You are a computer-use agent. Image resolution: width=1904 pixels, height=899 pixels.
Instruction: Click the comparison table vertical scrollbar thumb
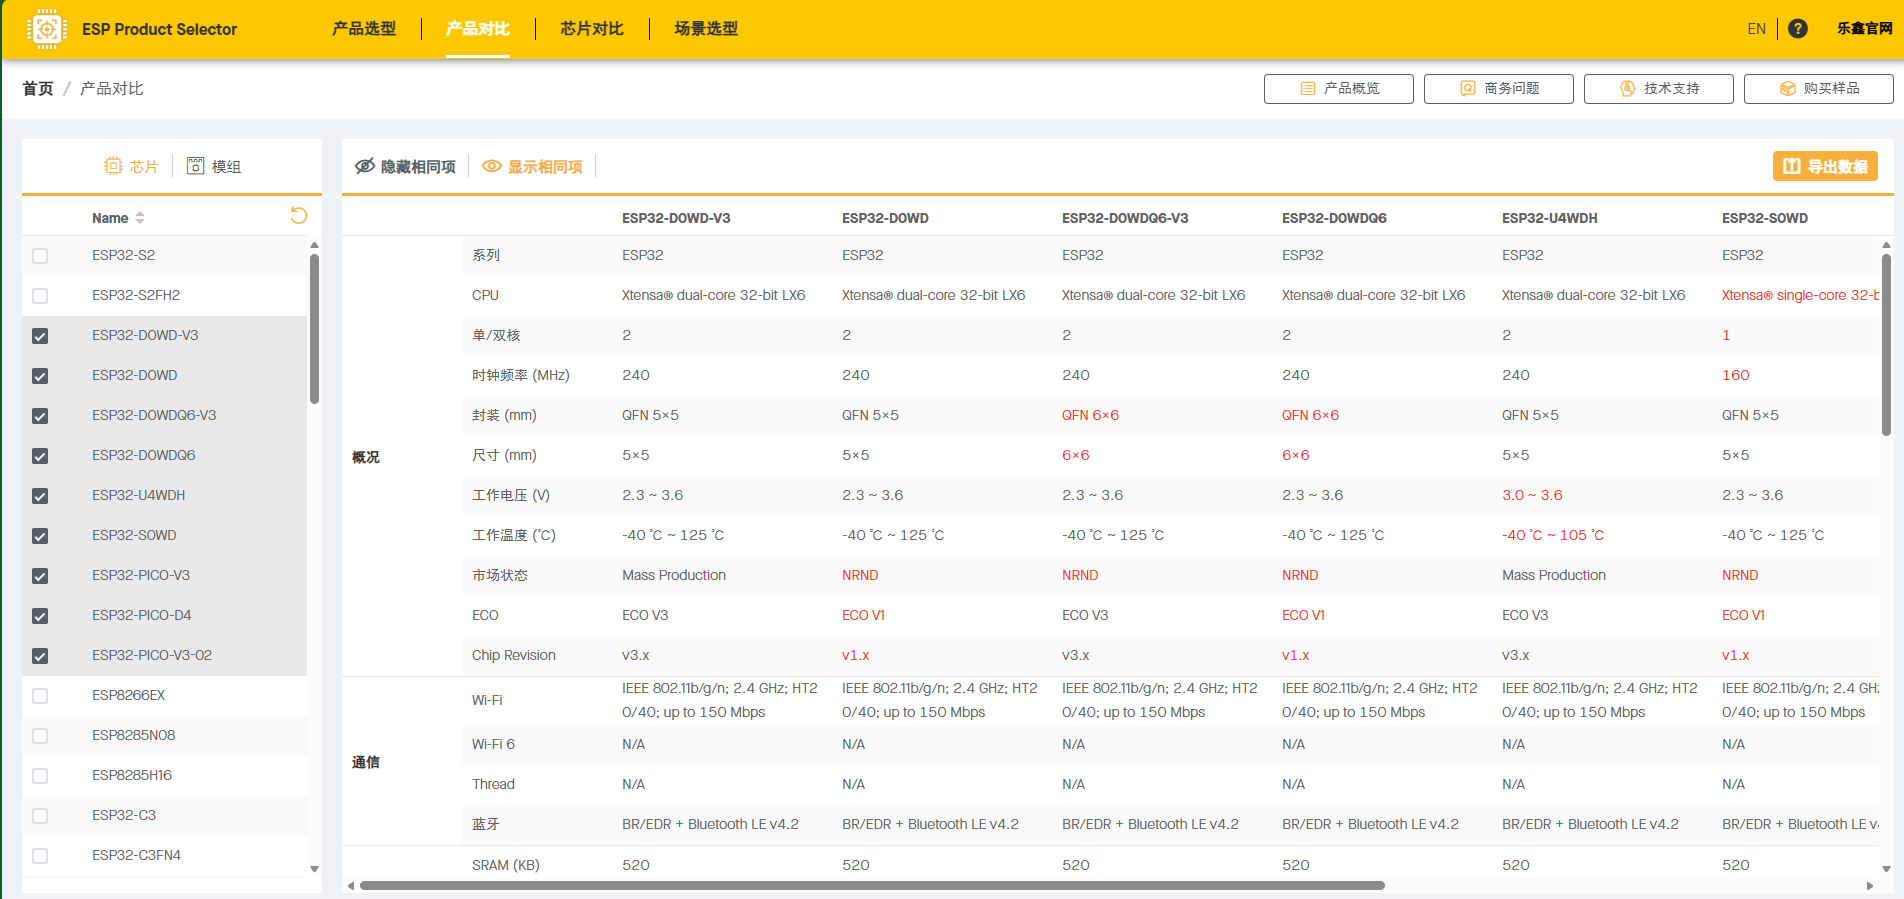coord(1886,344)
